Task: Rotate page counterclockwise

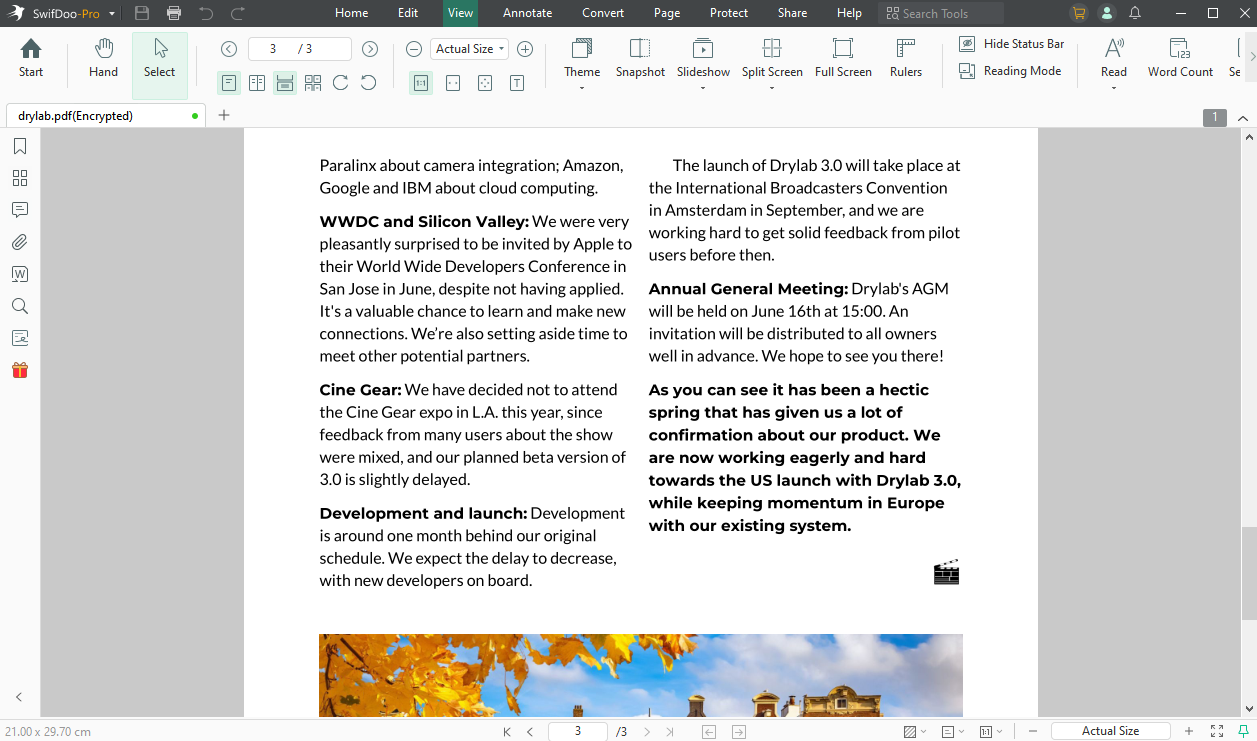Action: [x=369, y=83]
